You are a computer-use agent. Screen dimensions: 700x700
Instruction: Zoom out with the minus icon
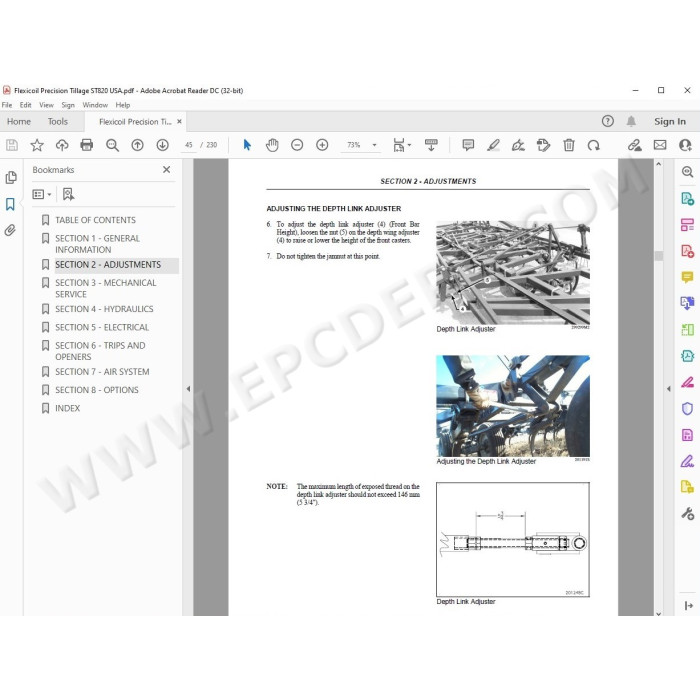(x=297, y=145)
